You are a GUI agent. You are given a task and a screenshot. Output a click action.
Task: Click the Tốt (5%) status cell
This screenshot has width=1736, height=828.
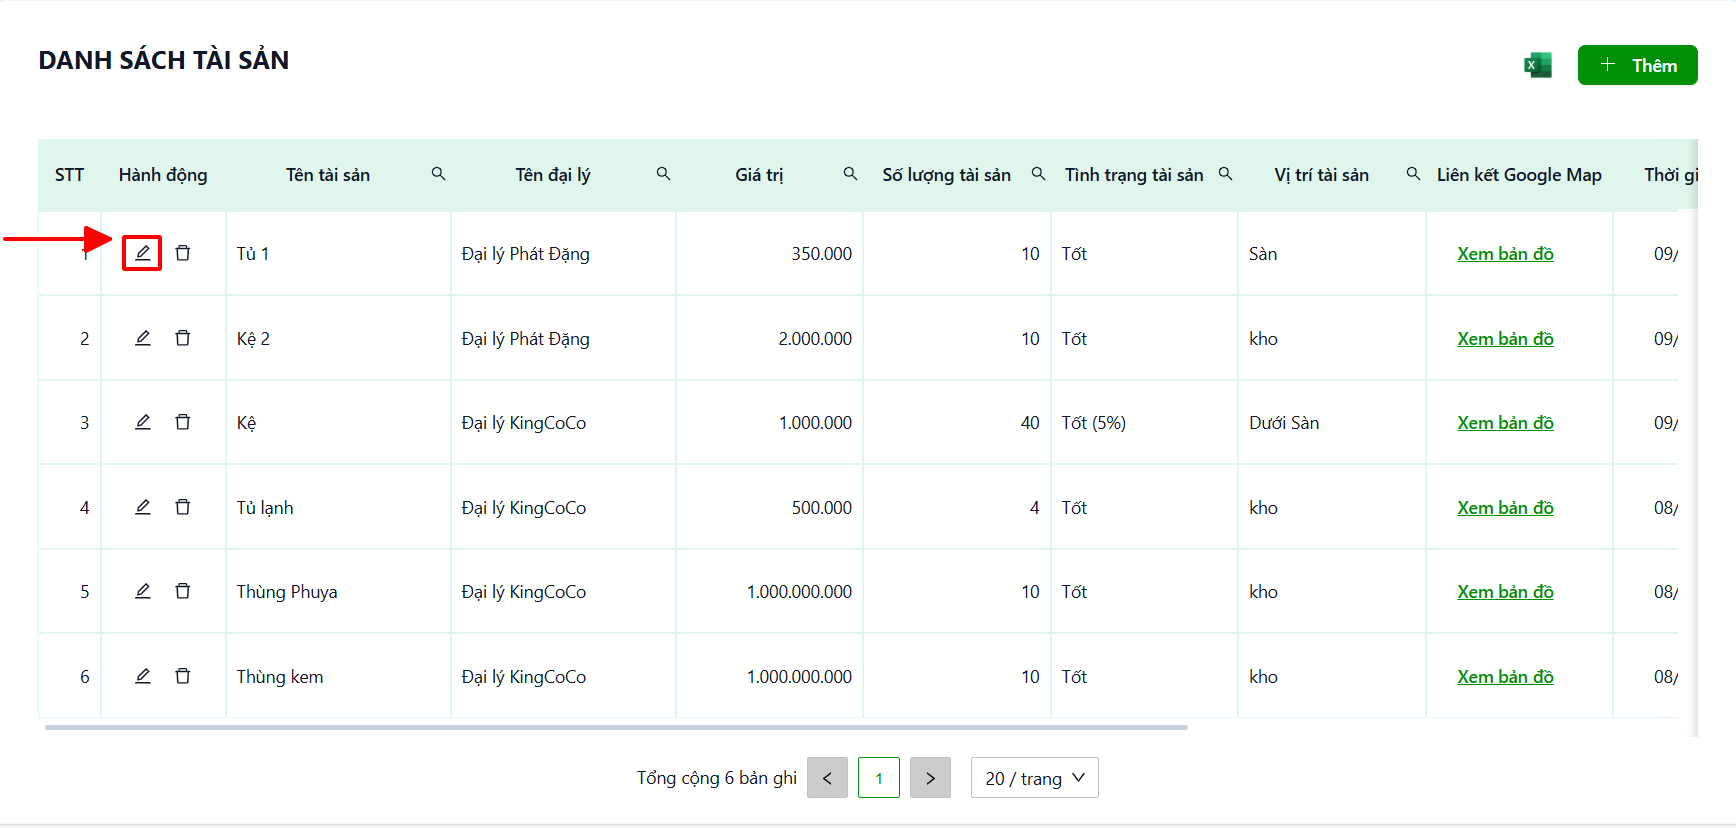[1094, 423]
